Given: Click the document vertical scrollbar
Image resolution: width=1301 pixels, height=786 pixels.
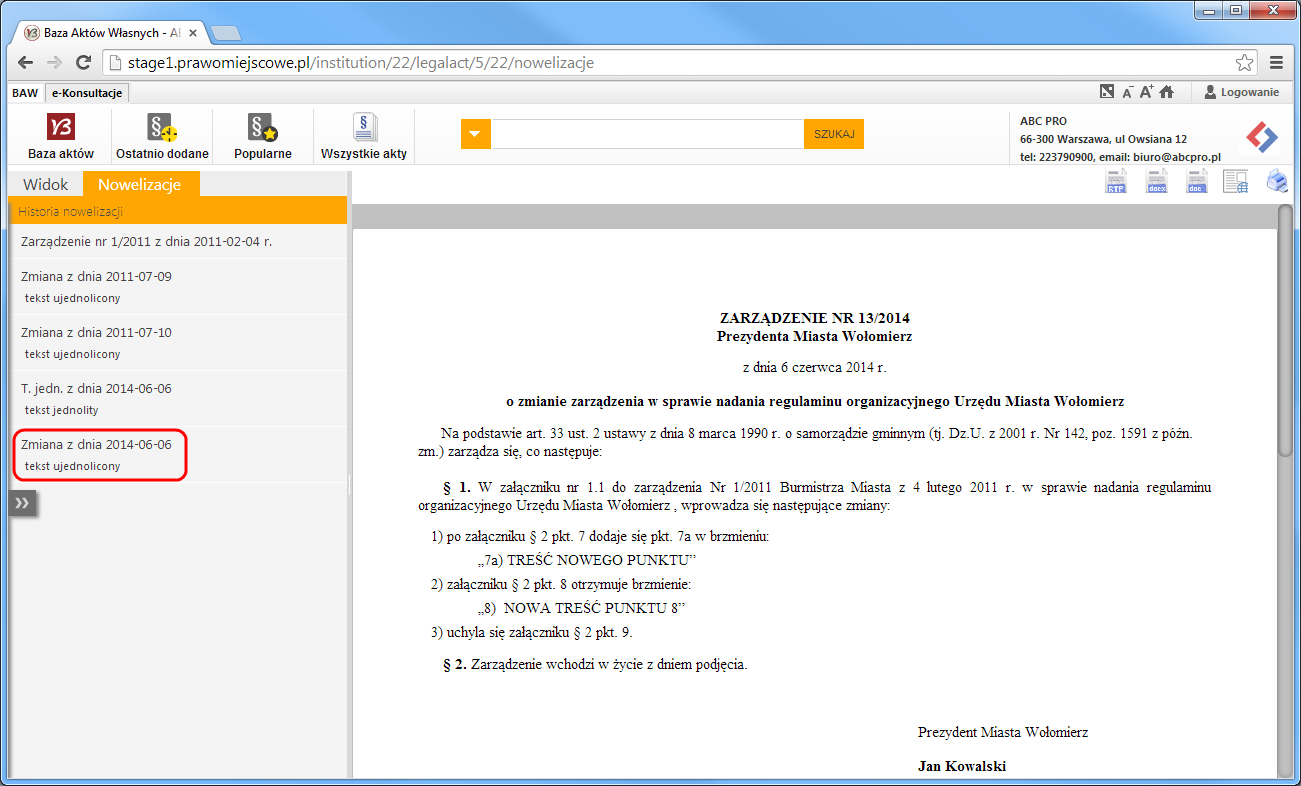Looking at the screenshot, I should pos(1285,330).
